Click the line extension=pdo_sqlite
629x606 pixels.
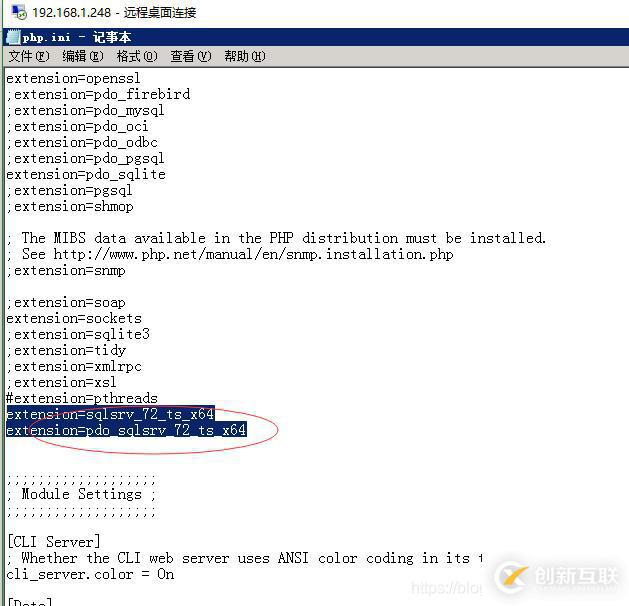point(86,174)
